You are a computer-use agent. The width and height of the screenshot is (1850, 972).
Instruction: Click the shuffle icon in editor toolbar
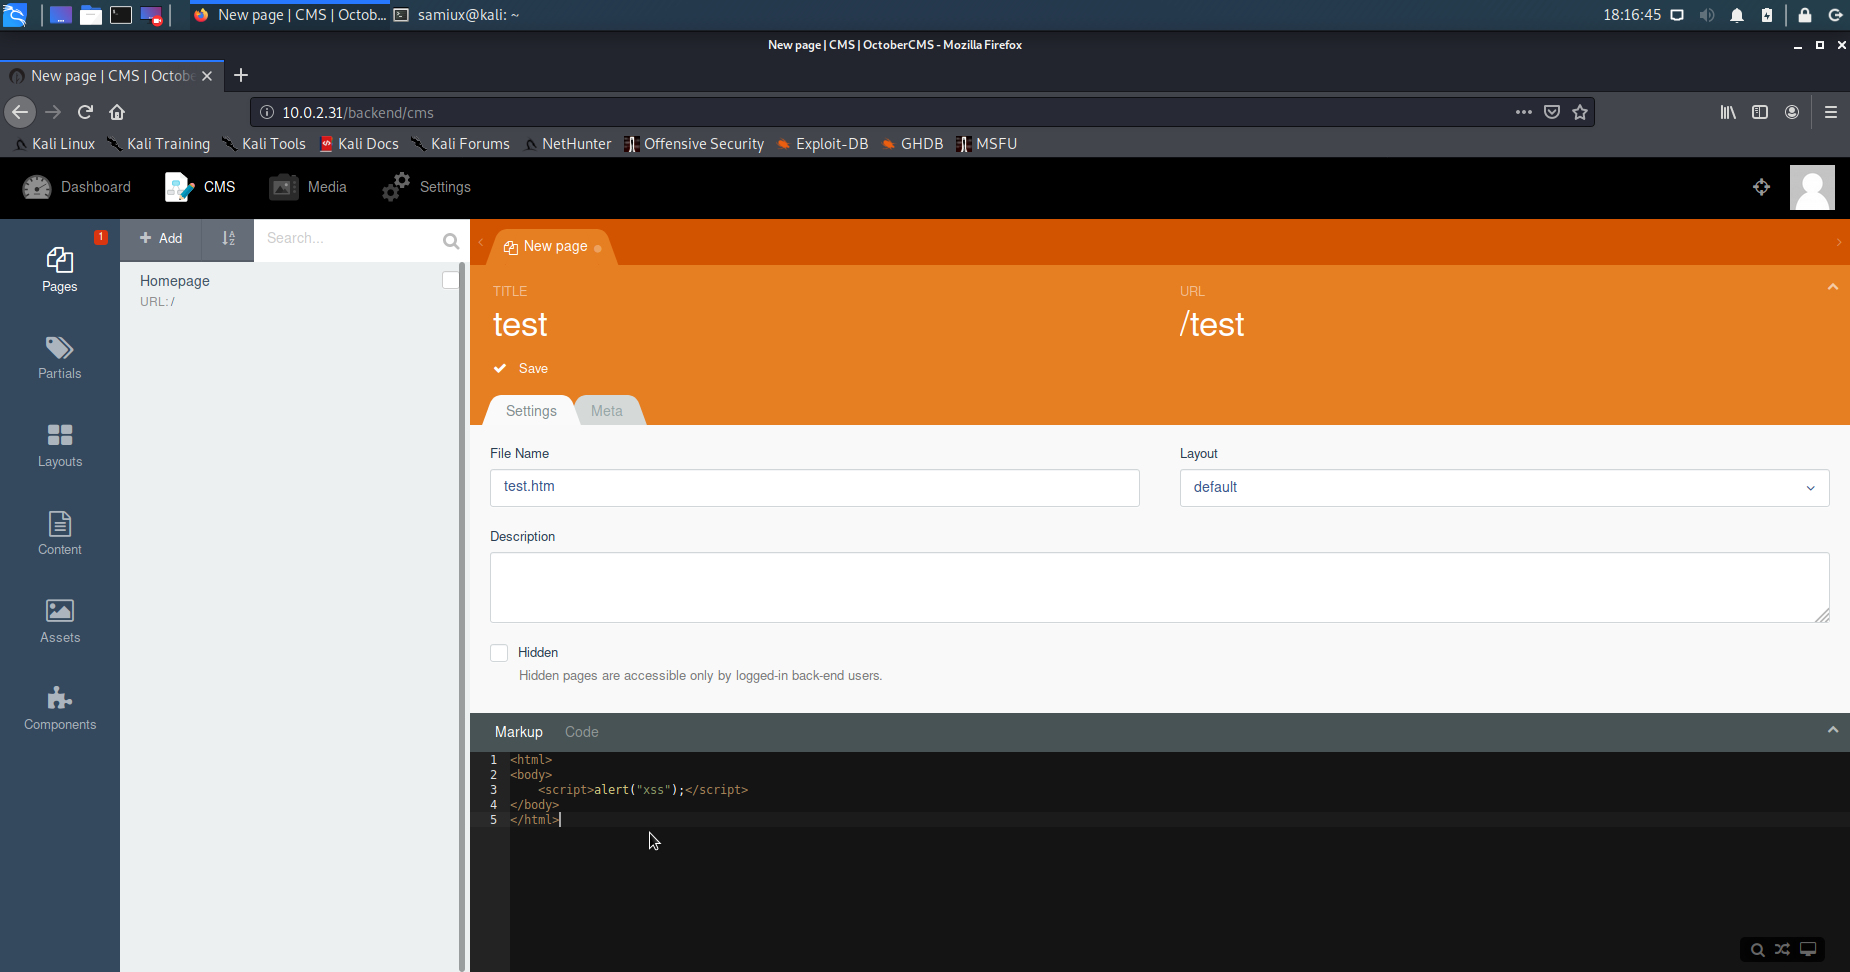tap(1782, 949)
